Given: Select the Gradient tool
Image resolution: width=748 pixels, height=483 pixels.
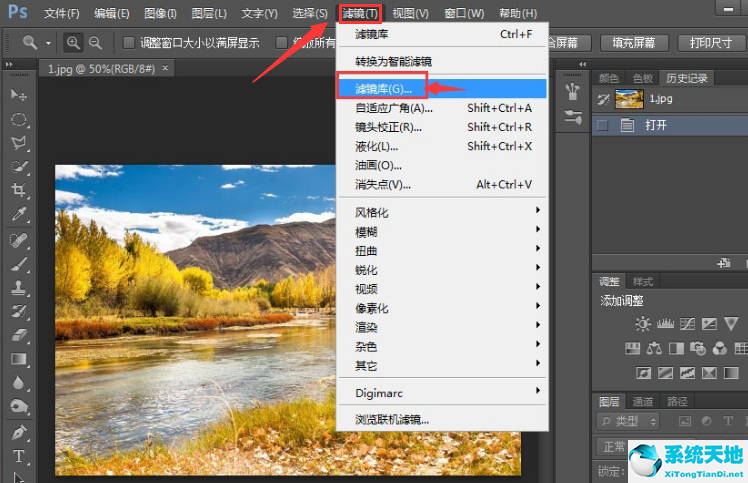Looking at the screenshot, I should pos(19,359).
